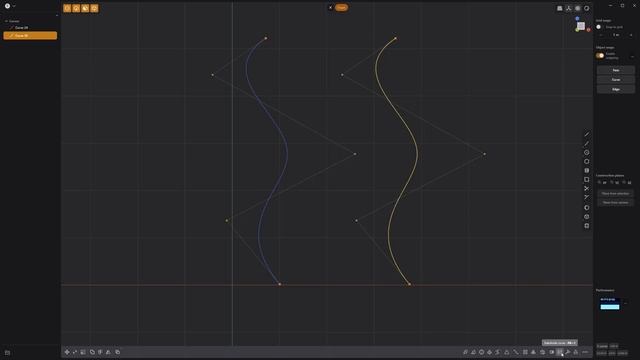The image size is (640, 360).
Task: Toggle the face selection mode orange button
Action: 85,8
